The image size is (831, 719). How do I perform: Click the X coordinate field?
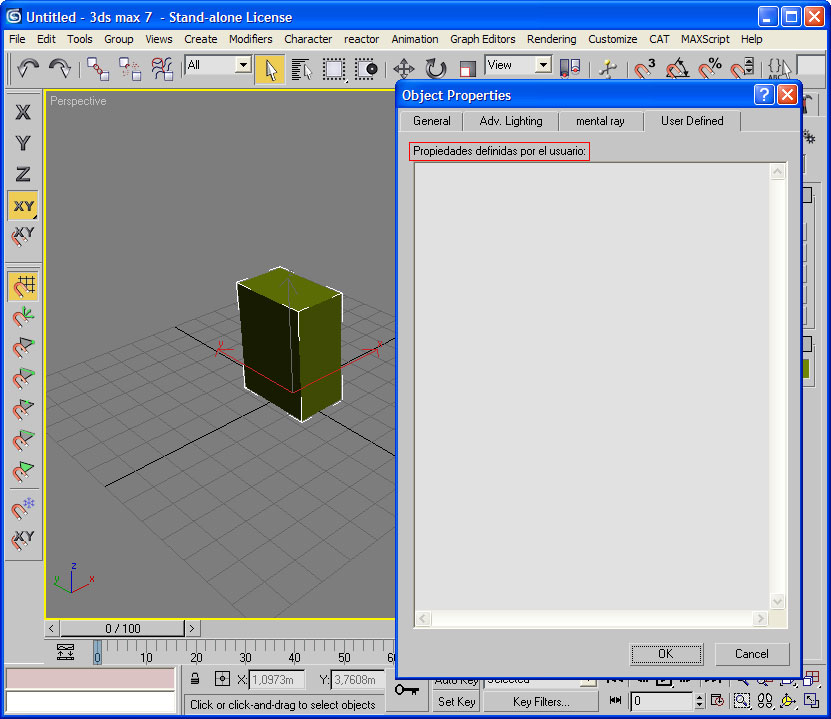coord(276,679)
